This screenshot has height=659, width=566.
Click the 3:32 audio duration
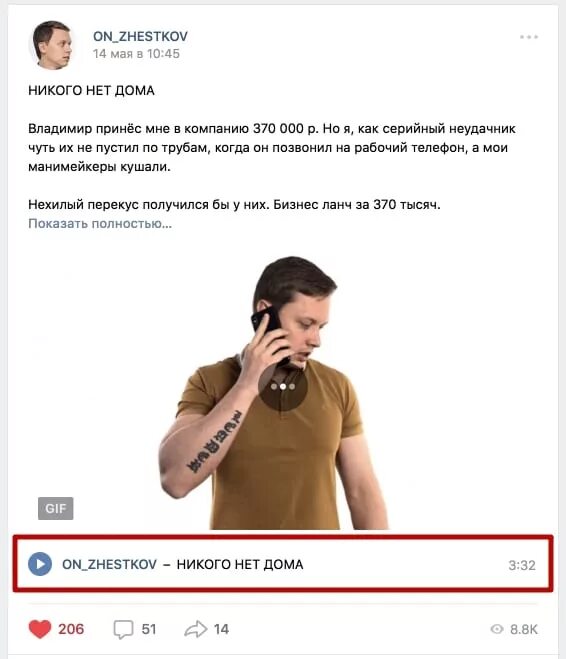(x=522, y=565)
